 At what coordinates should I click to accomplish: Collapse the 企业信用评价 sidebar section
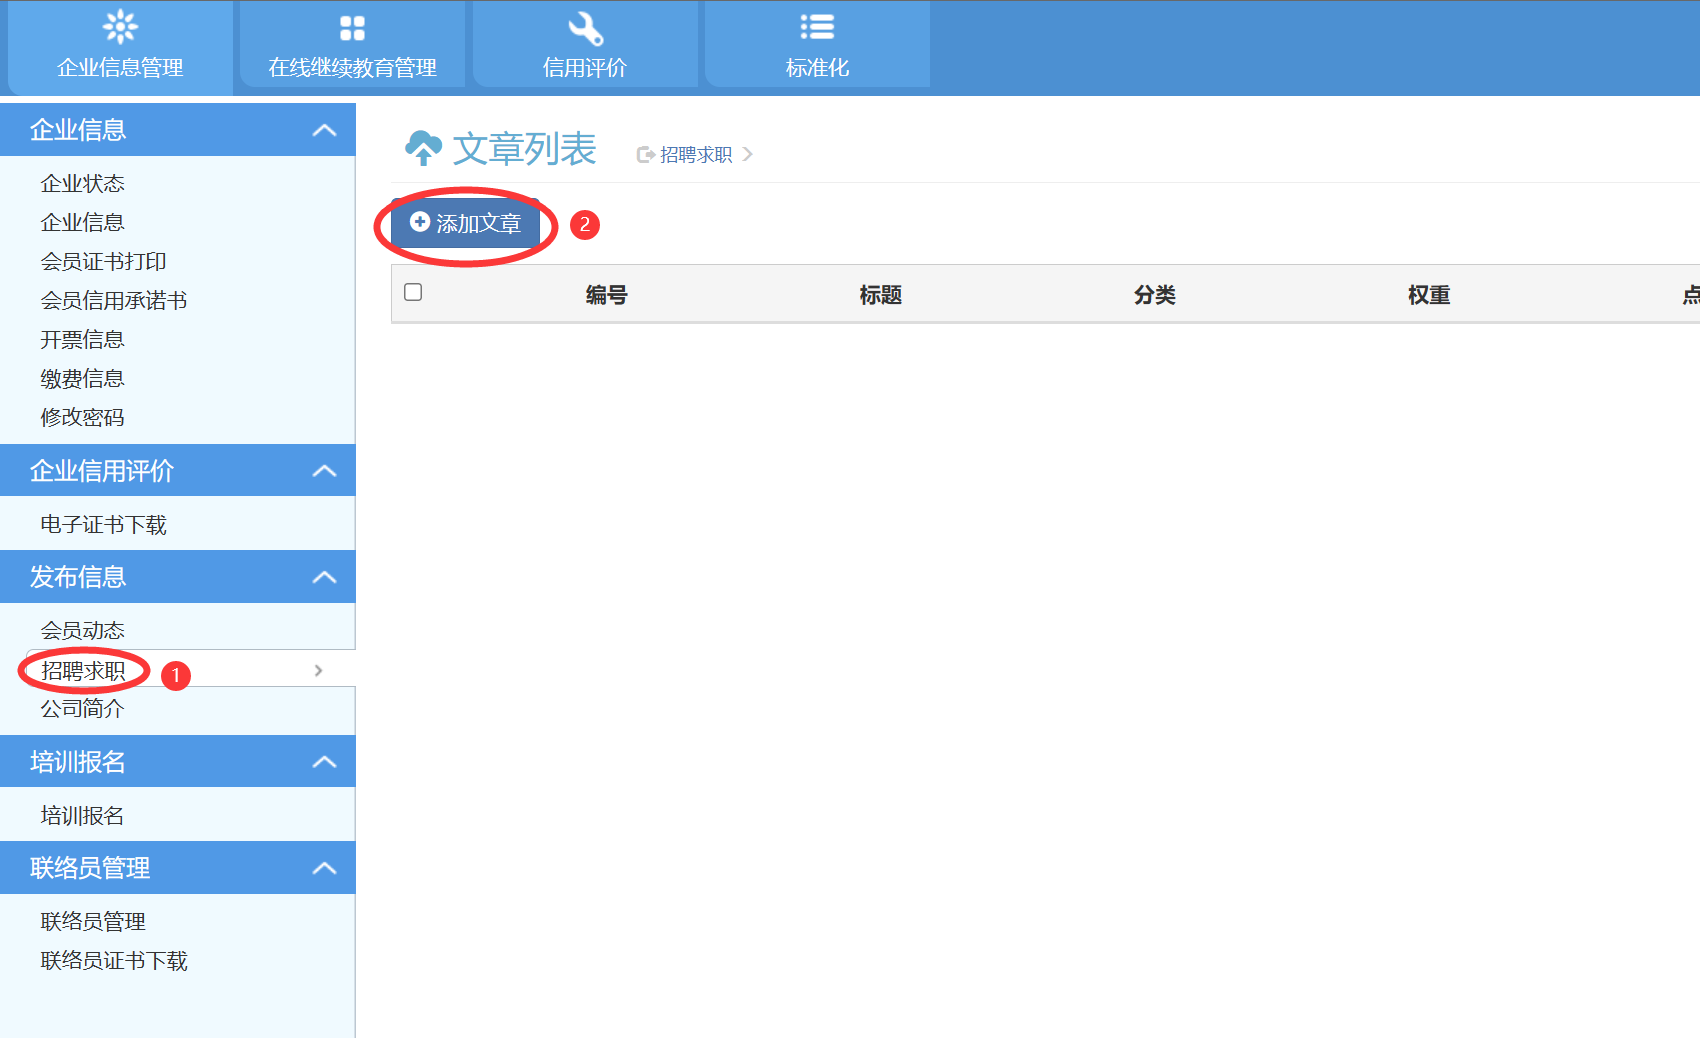324,471
